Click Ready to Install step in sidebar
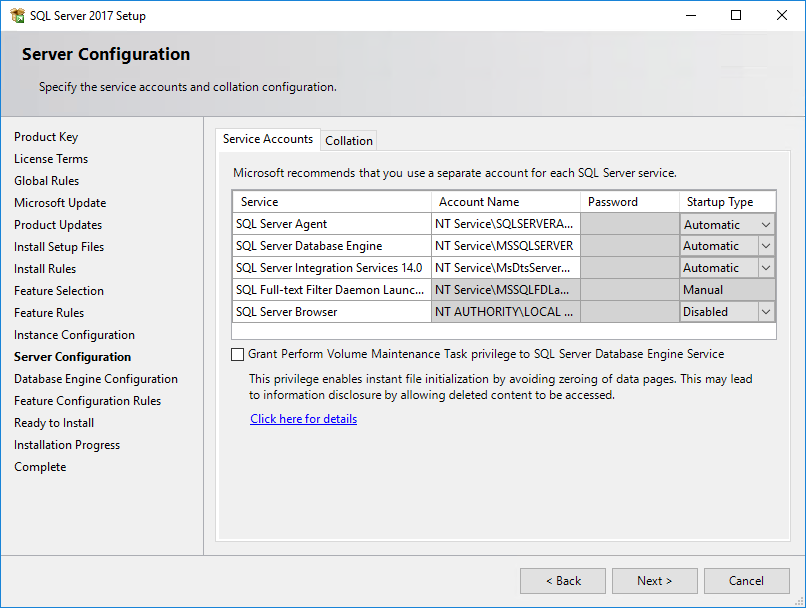Viewport: 806px width, 608px height. point(54,423)
